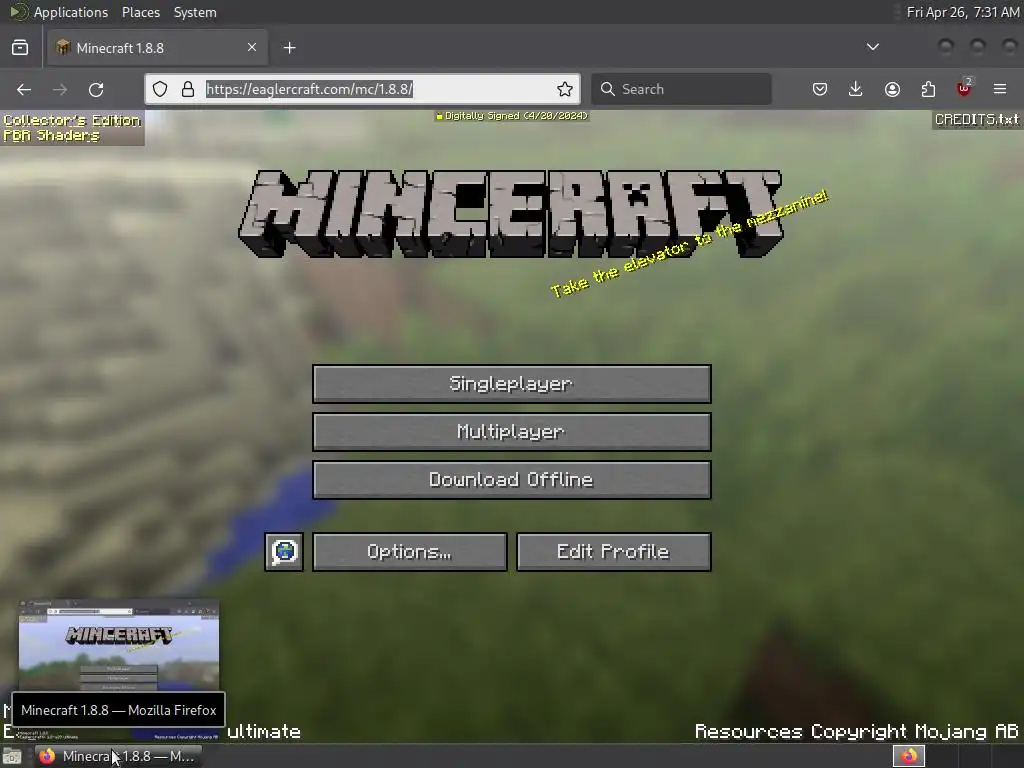
Task: Click the Collector's Edition PBR Shaders label
Action: (72, 128)
